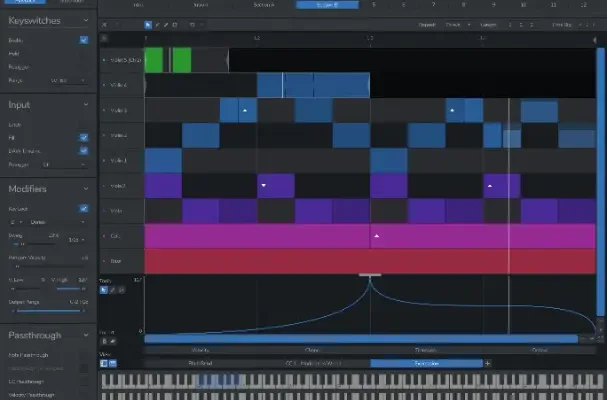Collapse the Keyswitches section
This screenshot has width=607, height=400.
(84, 20)
